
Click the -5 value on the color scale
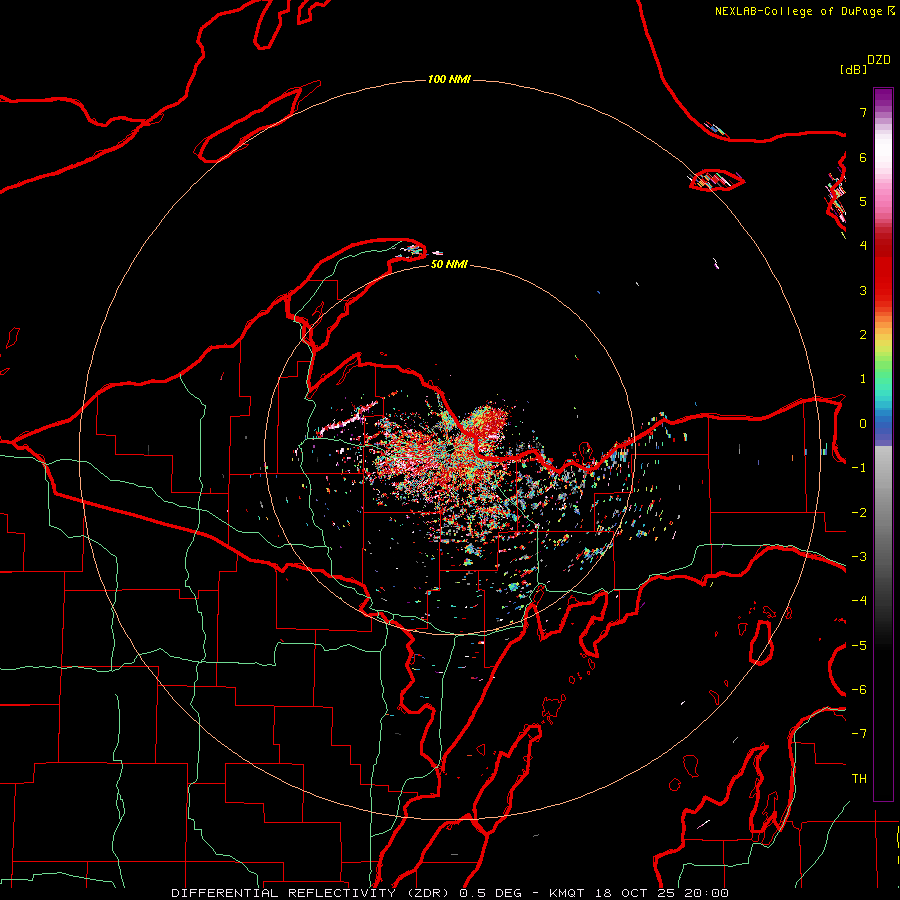click(x=859, y=646)
